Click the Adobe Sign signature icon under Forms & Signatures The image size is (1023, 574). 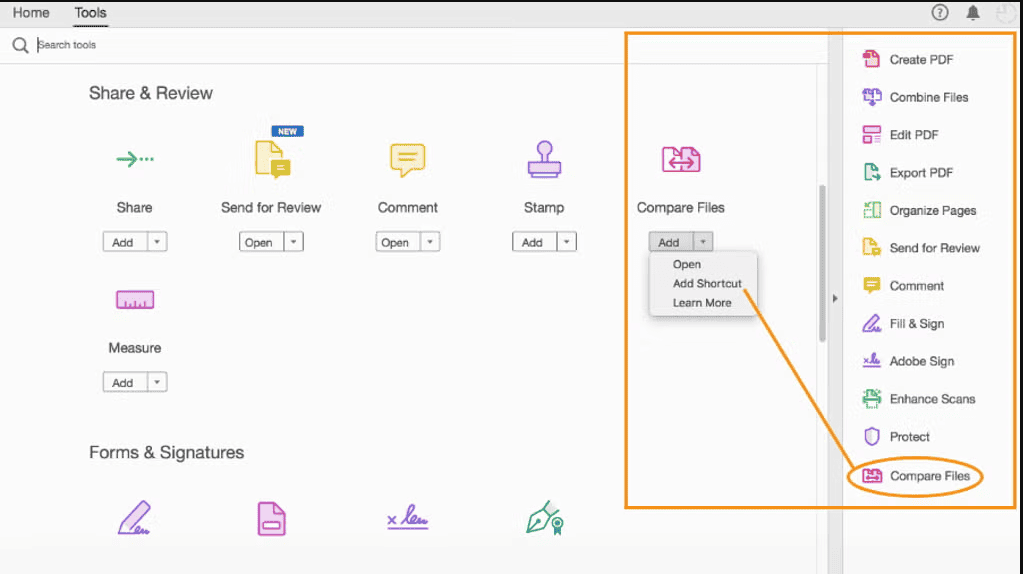coord(408,517)
